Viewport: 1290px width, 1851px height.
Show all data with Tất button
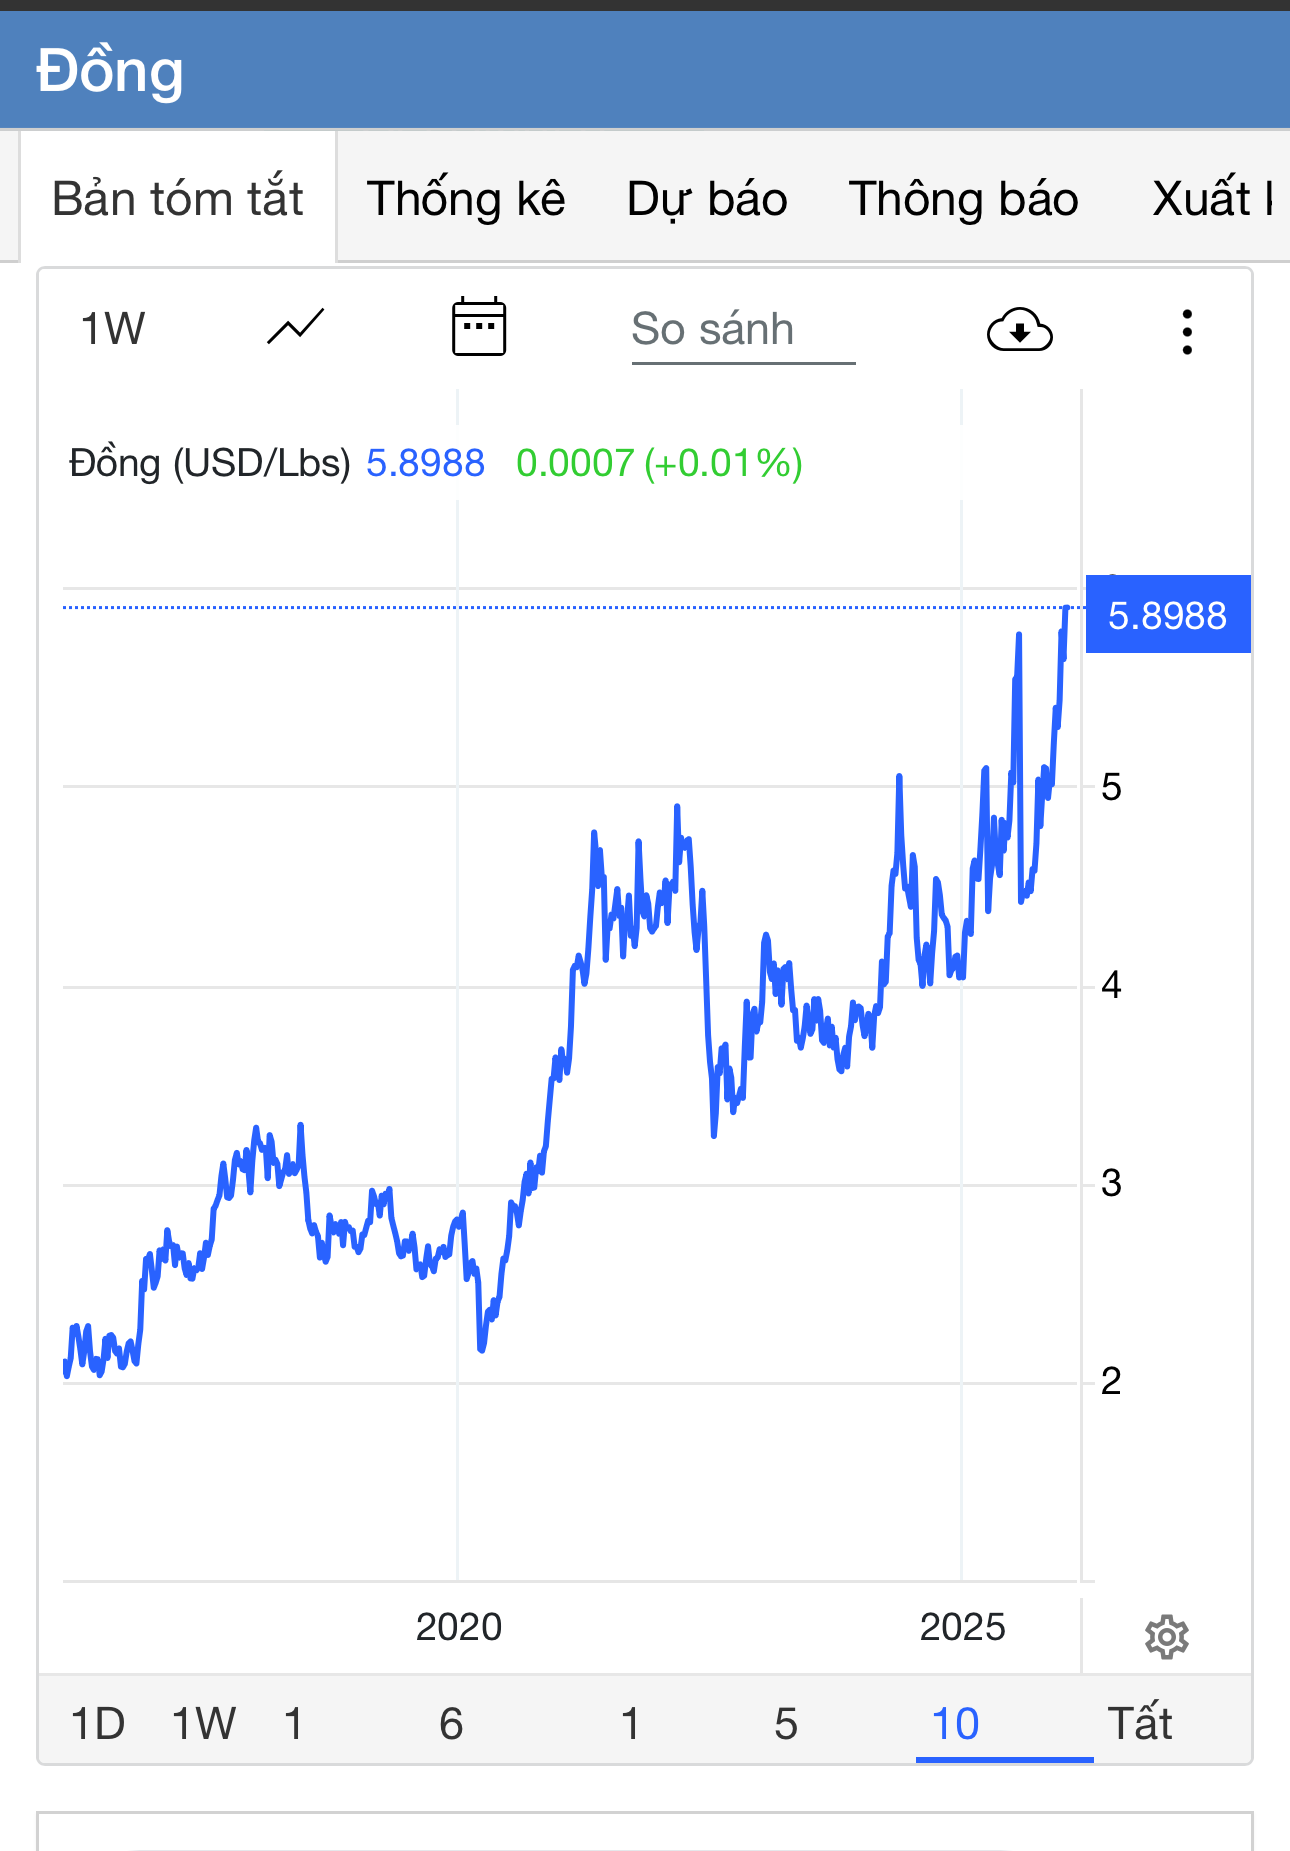click(x=1140, y=1724)
